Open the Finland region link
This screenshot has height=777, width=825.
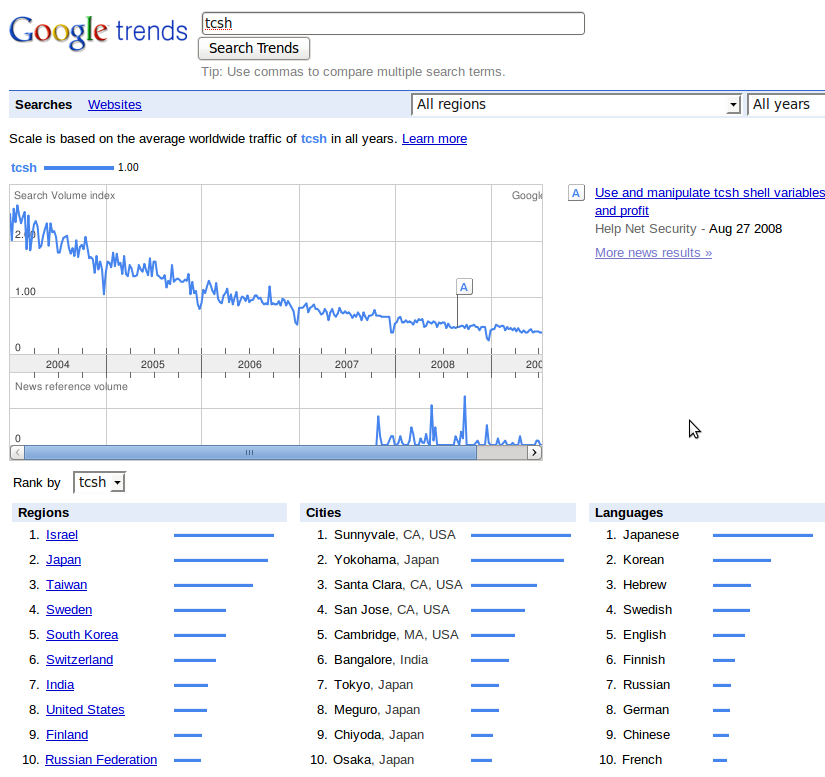[67, 735]
